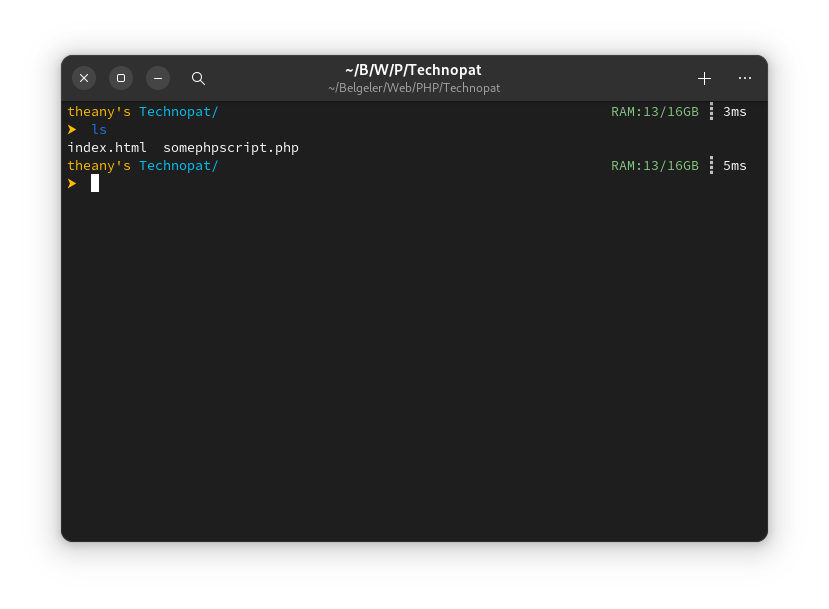Click the somephpscript.php filename in the output
The height and width of the screenshot is (609, 829).
(231, 148)
